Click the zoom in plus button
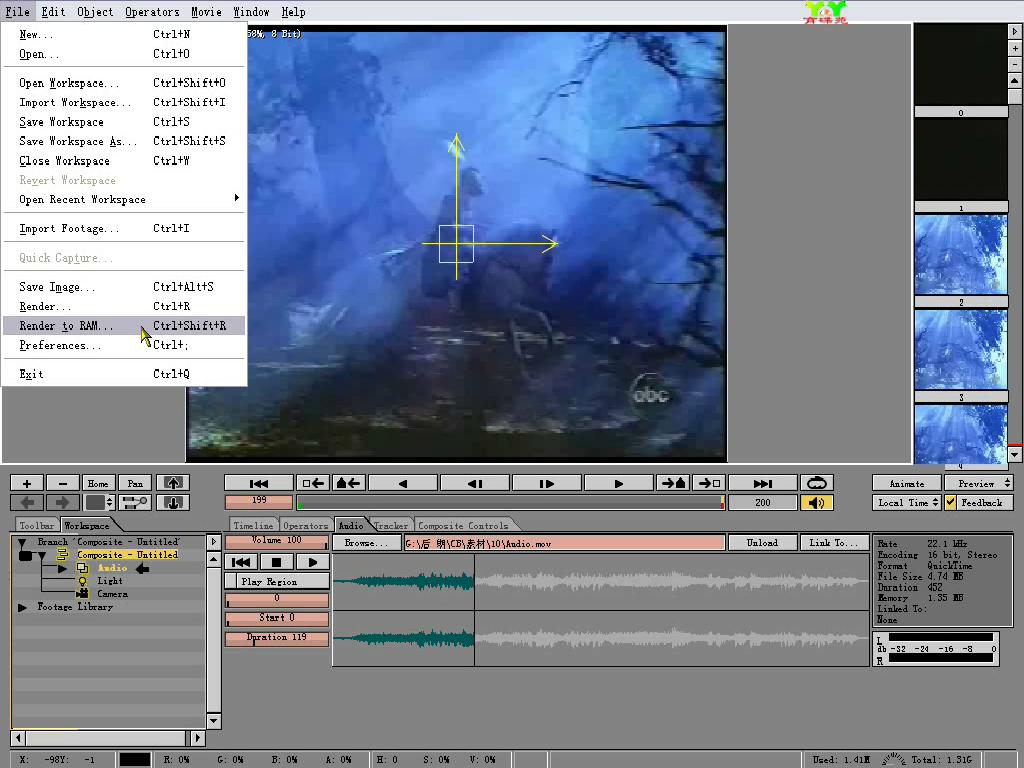 tap(27, 483)
